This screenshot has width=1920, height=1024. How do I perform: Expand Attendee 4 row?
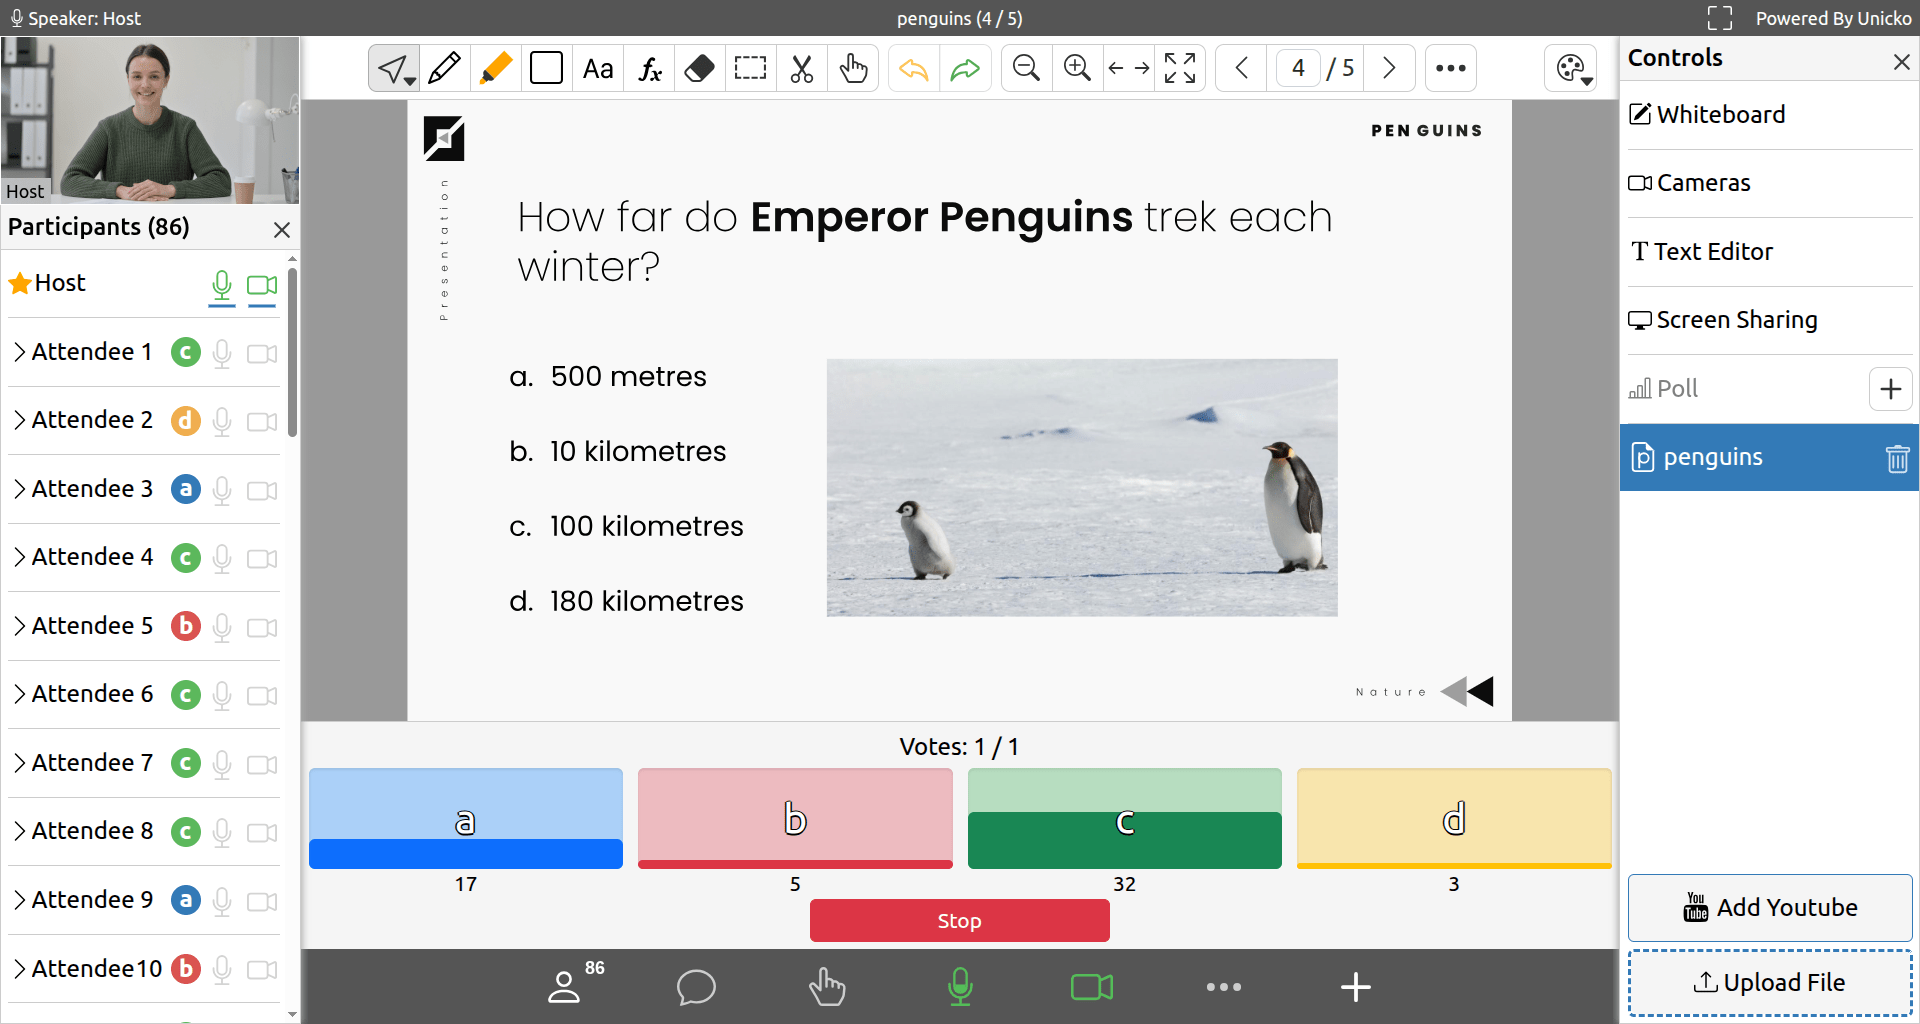(19, 557)
